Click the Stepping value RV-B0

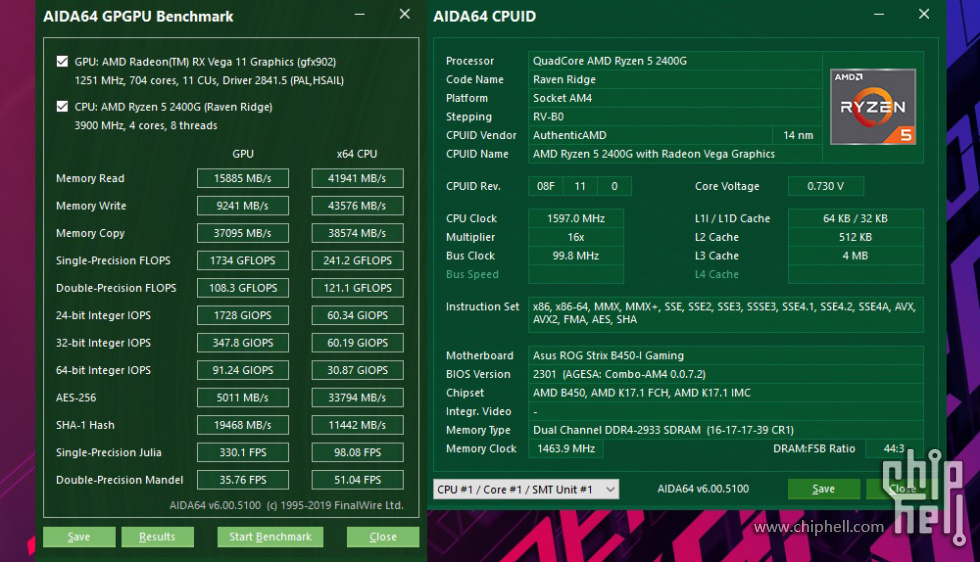(675, 117)
